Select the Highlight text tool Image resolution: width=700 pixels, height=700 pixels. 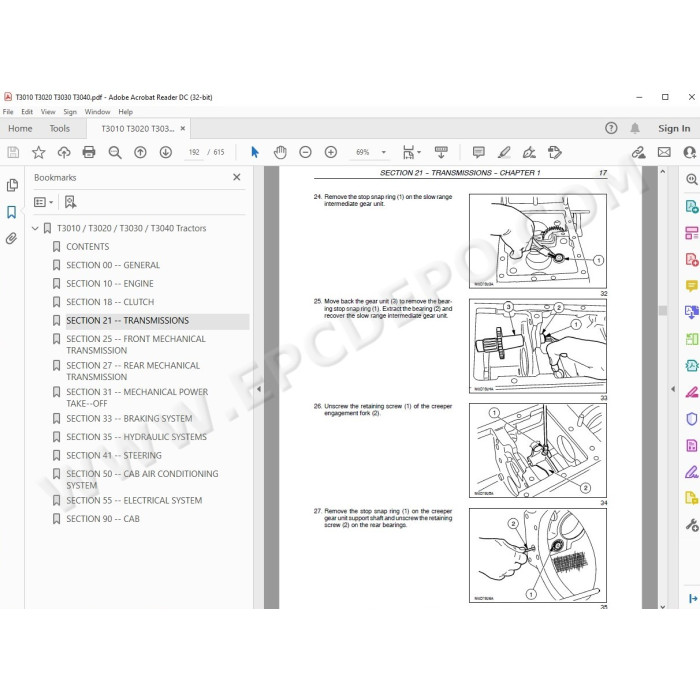504,152
